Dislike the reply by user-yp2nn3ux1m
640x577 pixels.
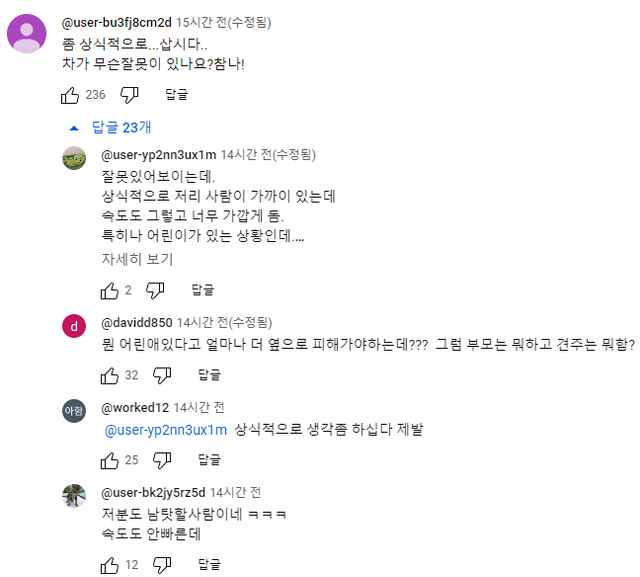(x=155, y=290)
